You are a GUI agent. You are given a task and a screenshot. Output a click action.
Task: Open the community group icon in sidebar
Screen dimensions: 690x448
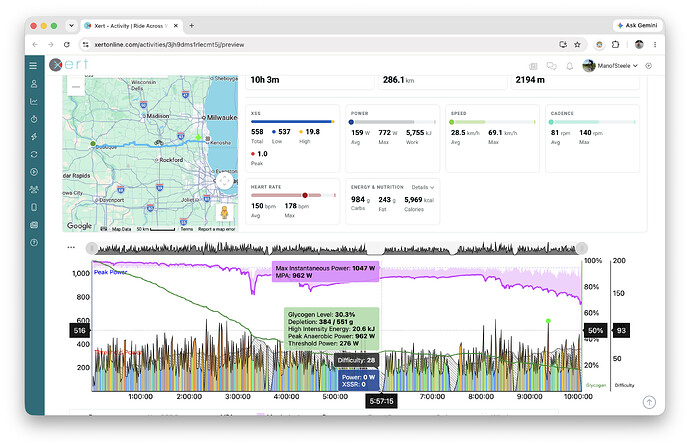[x=34, y=190]
